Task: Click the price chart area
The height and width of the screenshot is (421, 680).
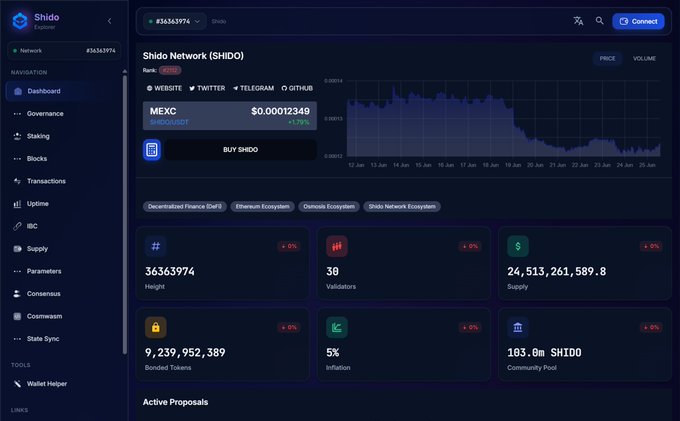Action: click(x=503, y=118)
